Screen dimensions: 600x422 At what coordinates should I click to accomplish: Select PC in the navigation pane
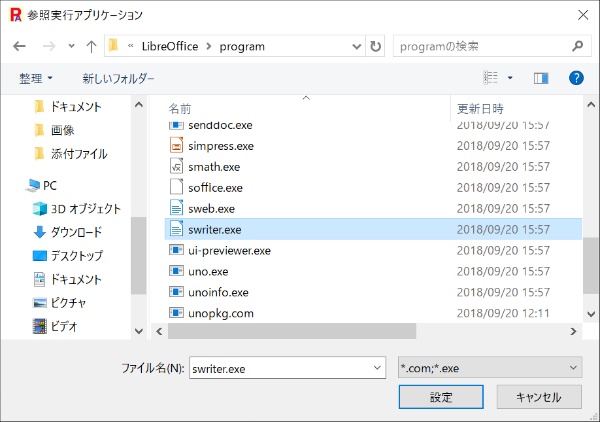click(41, 186)
